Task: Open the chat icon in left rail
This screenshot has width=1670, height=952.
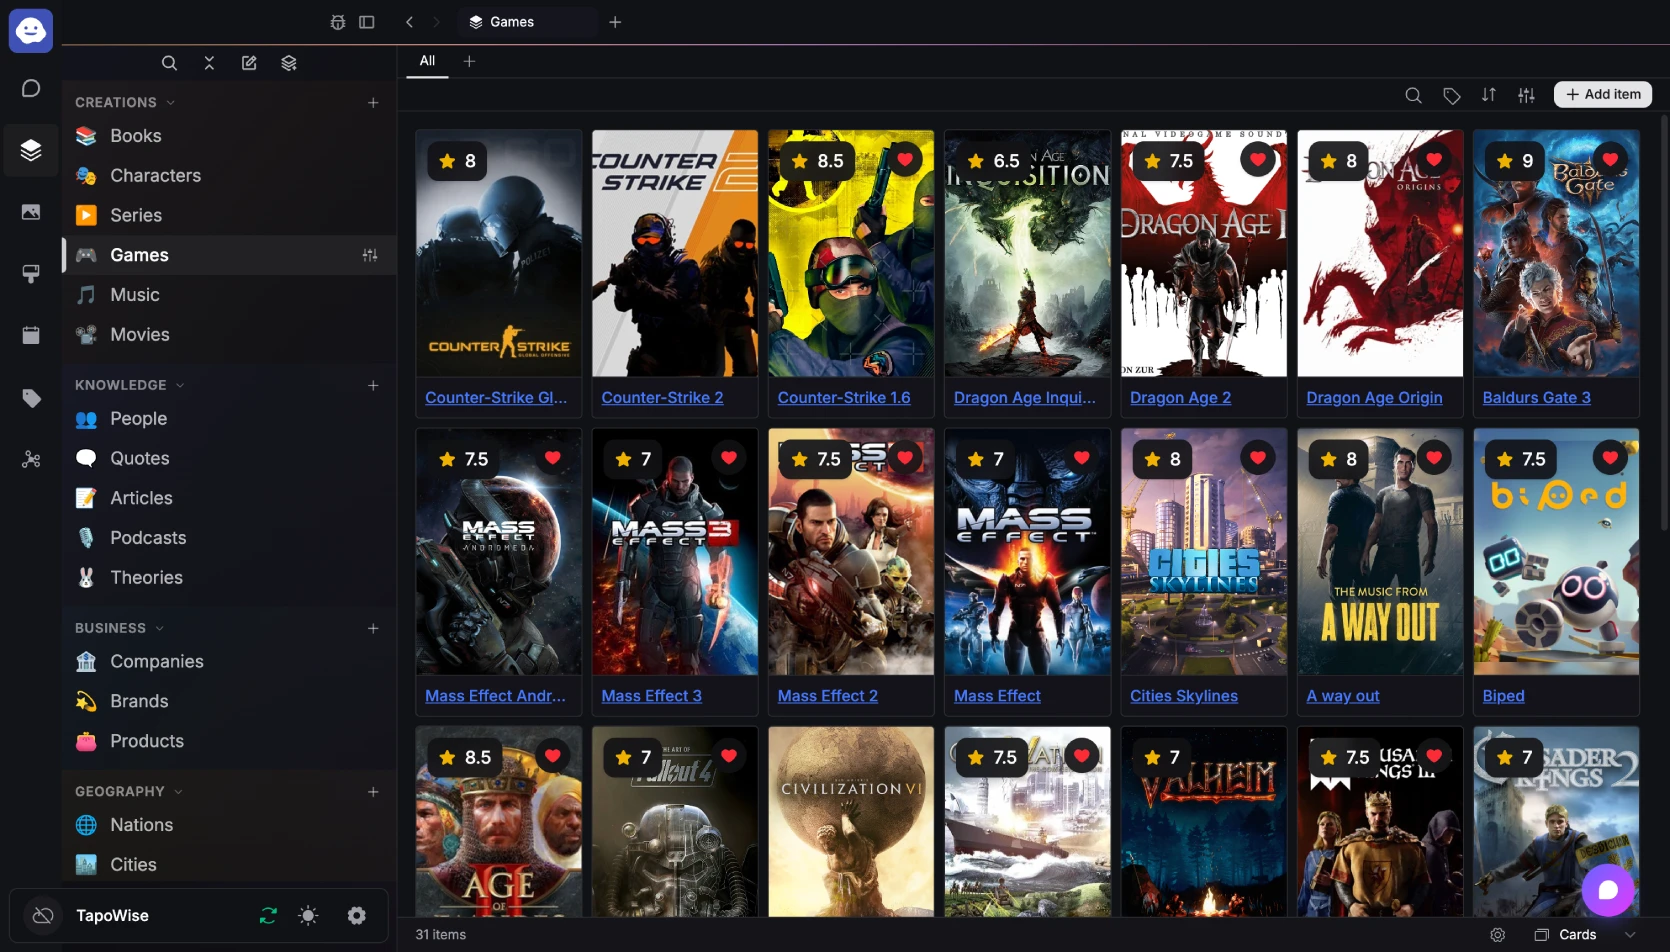Action: click(x=31, y=89)
